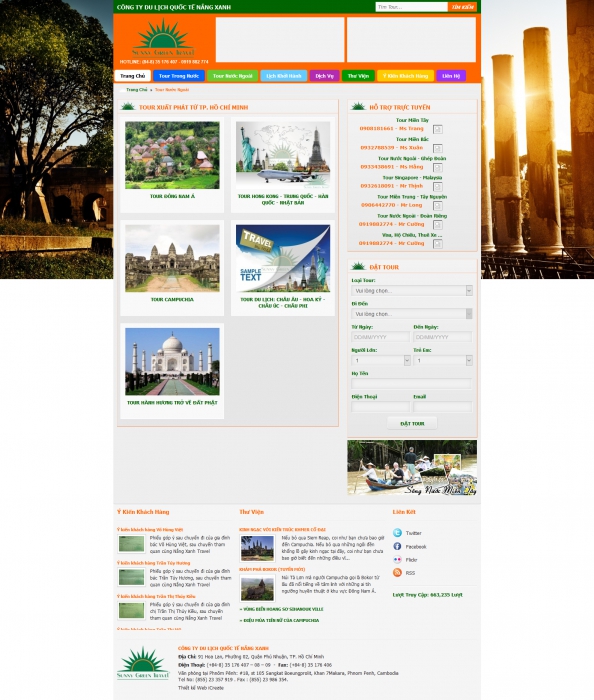Open Khám Phá Bokor article thumbnail
Viewport: 594px width, 700px height.
(x=258, y=588)
